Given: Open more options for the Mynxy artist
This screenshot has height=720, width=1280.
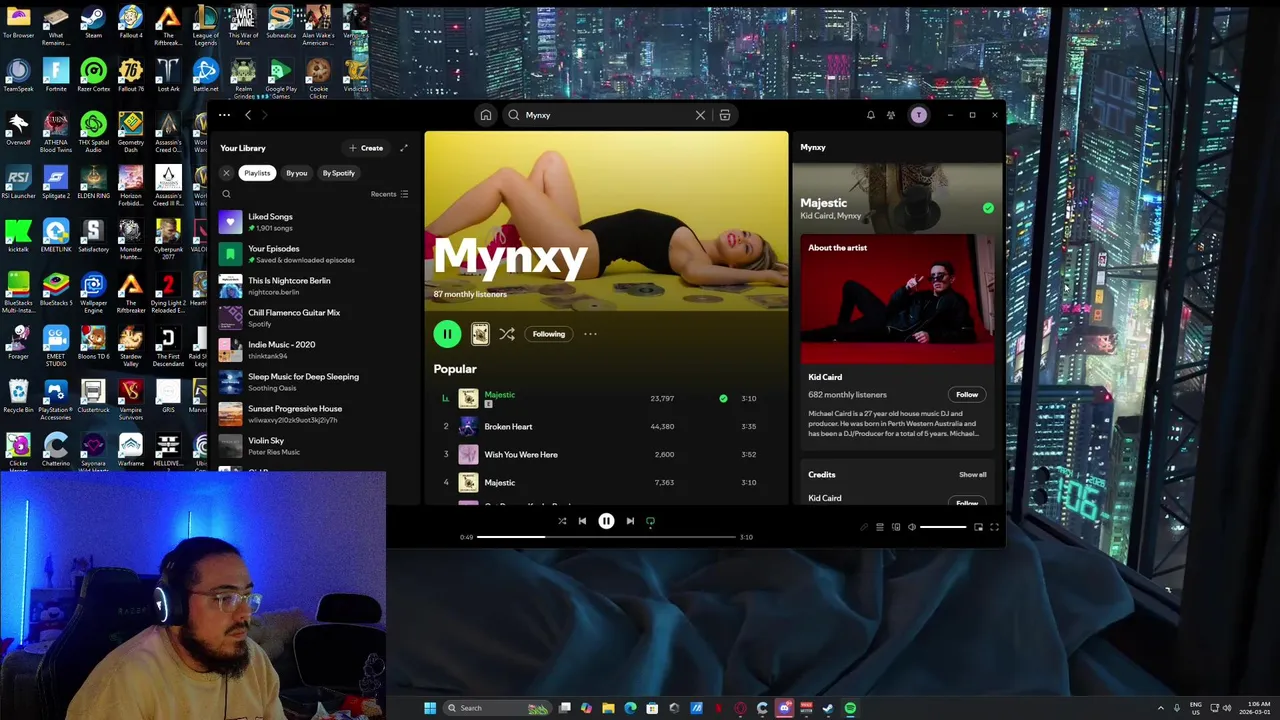Looking at the screenshot, I should click(x=590, y=334).
